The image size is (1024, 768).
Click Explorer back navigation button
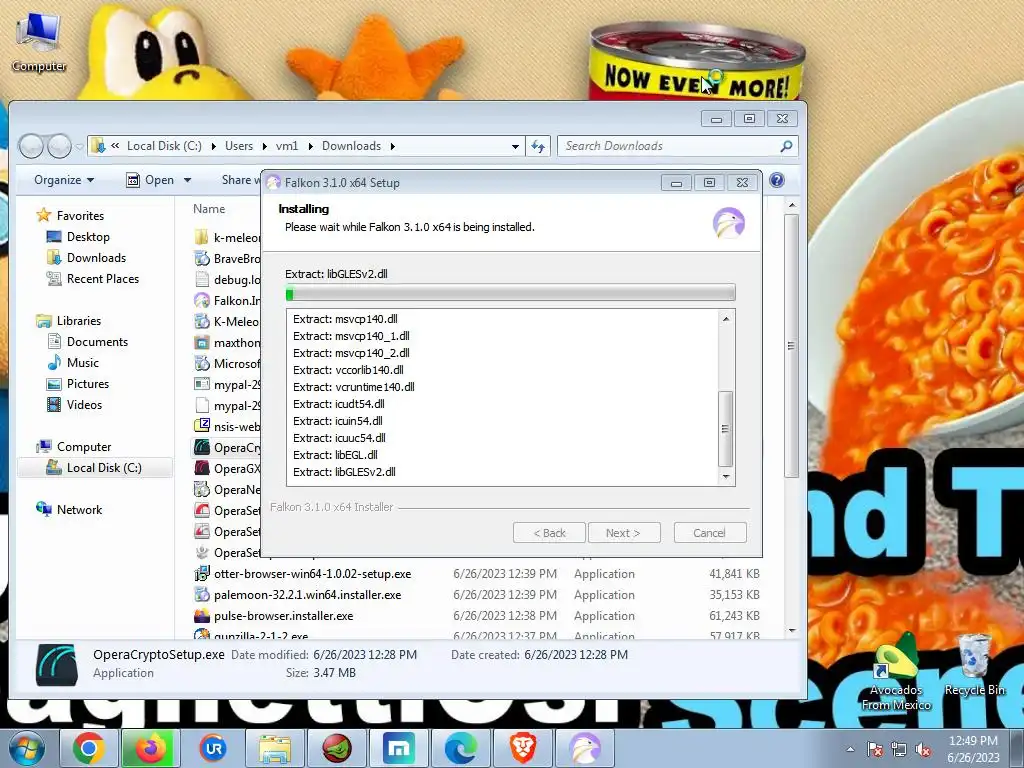pyautogui.click(x=31, y=146)
